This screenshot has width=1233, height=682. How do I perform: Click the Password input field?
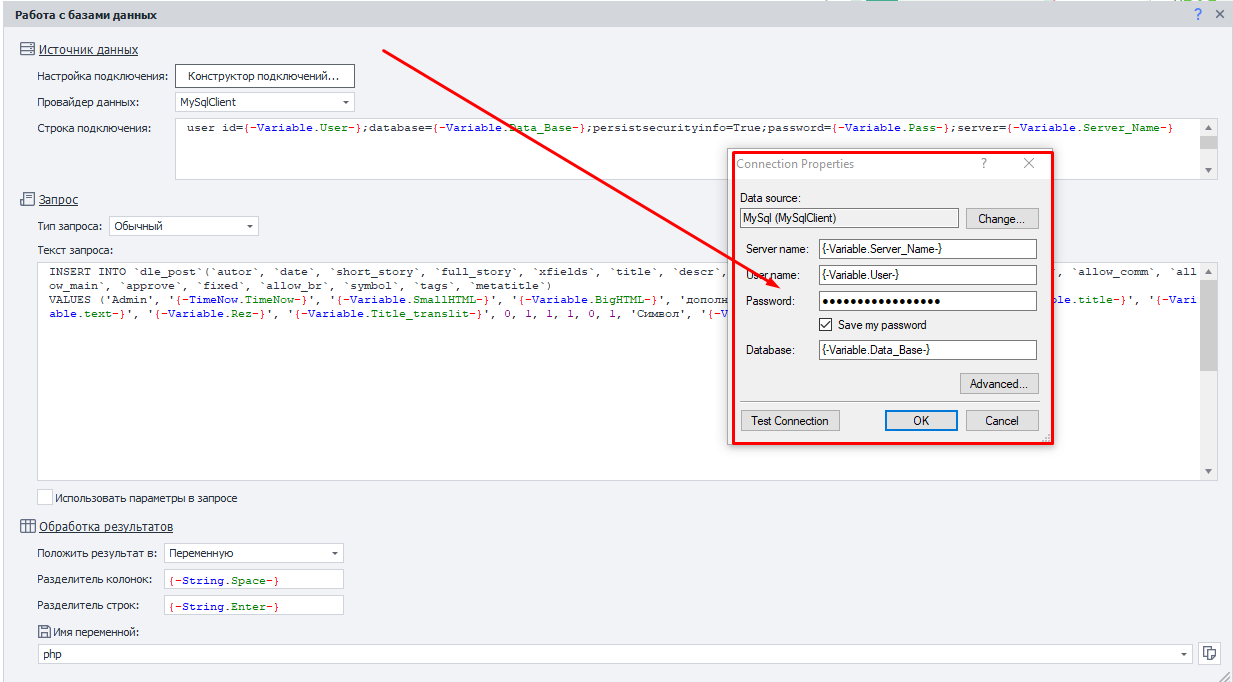(x=926, y=301)
